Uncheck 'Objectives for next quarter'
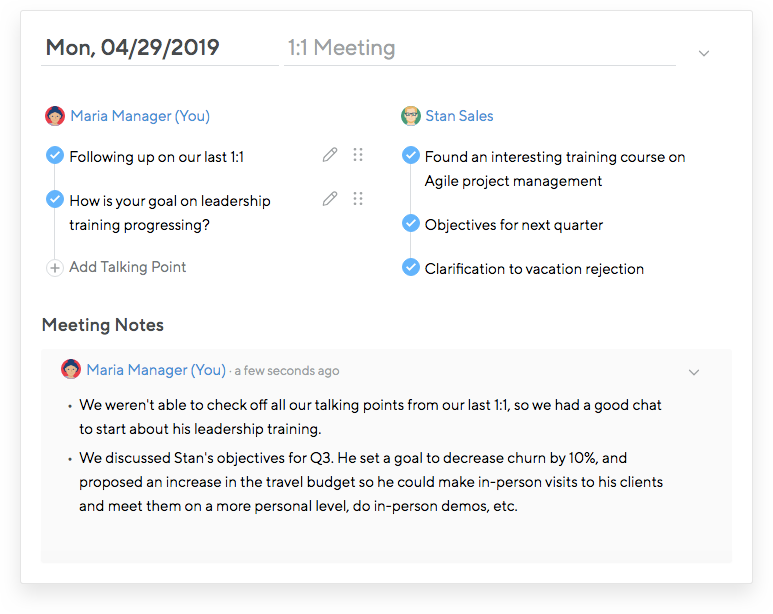The width and height of the screenshot is (773, 614). pos(410,223)
